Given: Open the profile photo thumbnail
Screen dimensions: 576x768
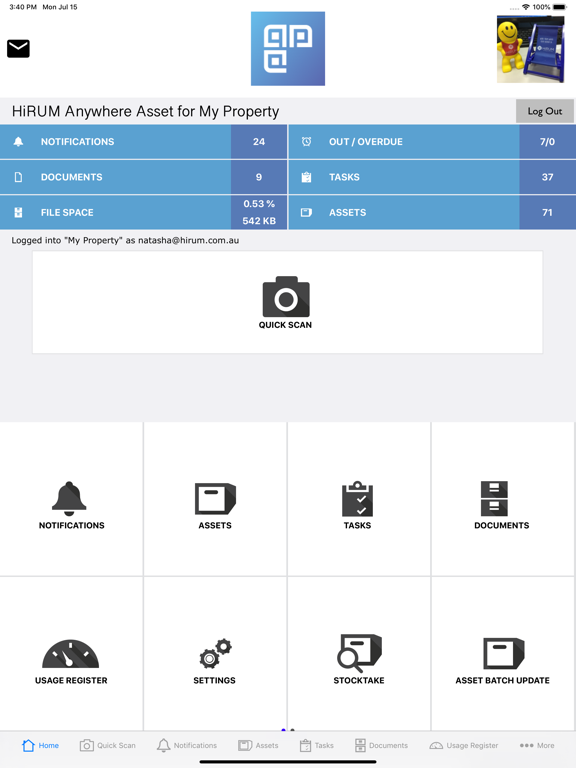Looking at the screenshot, I should tap(530, 48).
